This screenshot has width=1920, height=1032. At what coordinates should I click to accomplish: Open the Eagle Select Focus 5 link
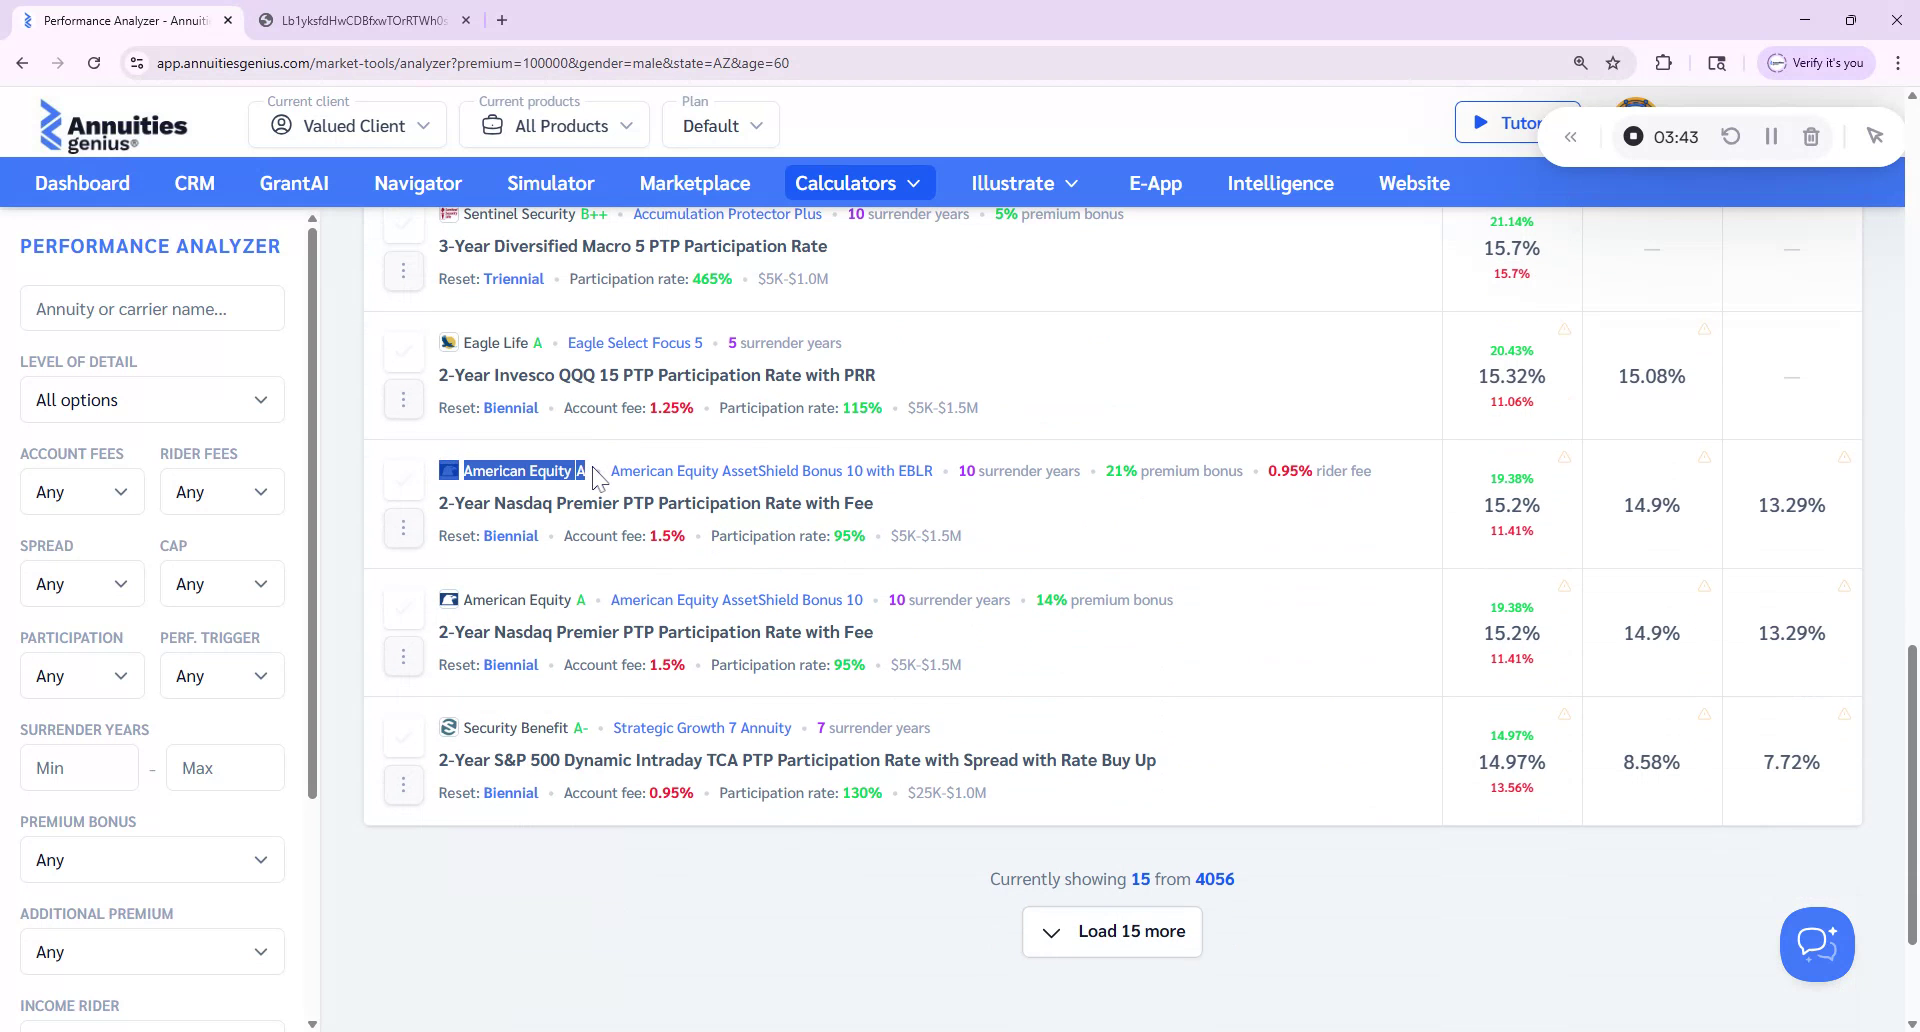click(634, 342)
